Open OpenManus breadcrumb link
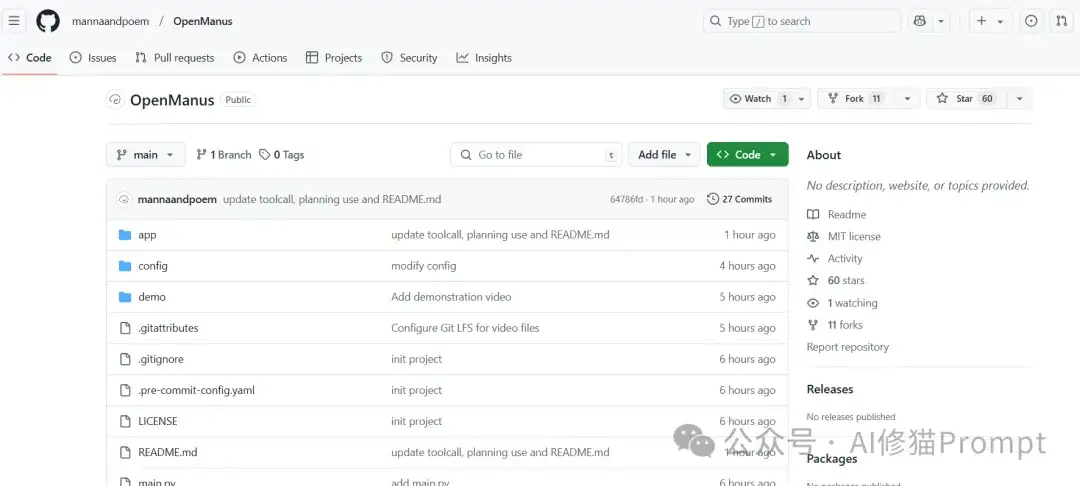The height and width of the screenshot is (486, 1080). [202, 21]
